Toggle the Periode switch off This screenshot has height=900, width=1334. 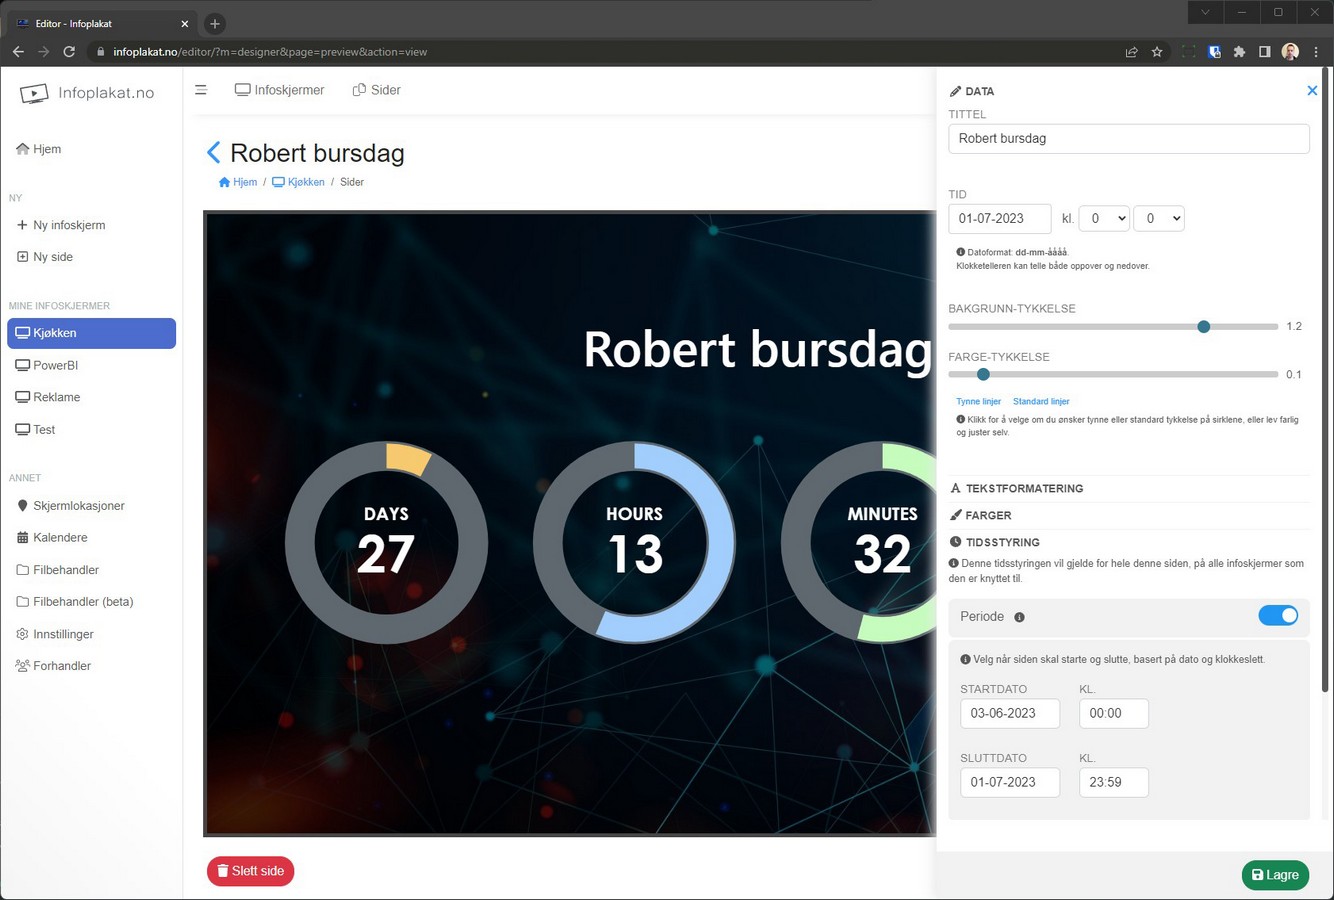click(x=1277, y=616)
